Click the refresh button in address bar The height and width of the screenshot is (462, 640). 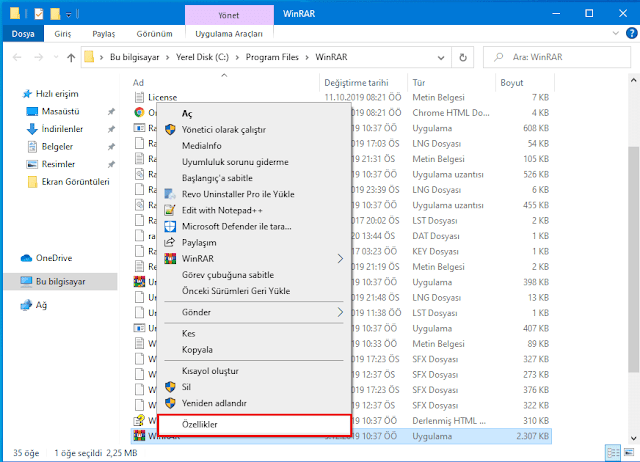[x=462, y=58]
